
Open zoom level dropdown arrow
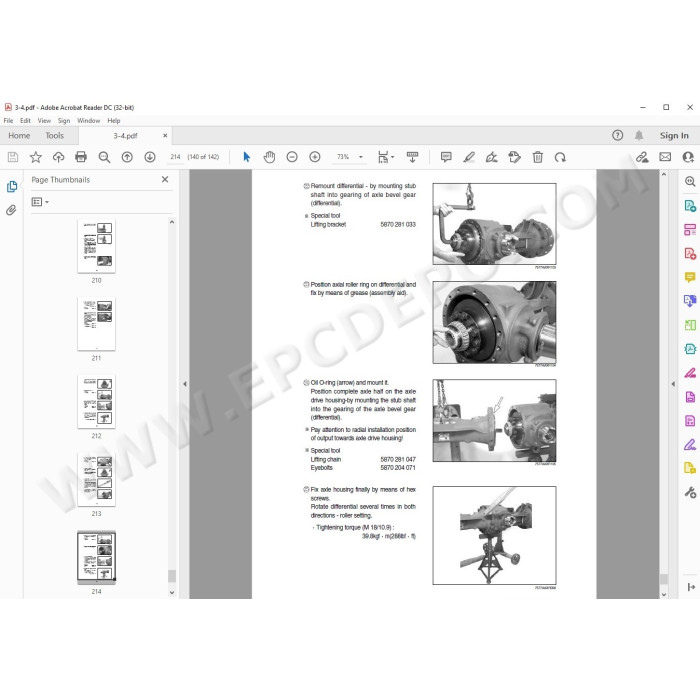(361, 157)
